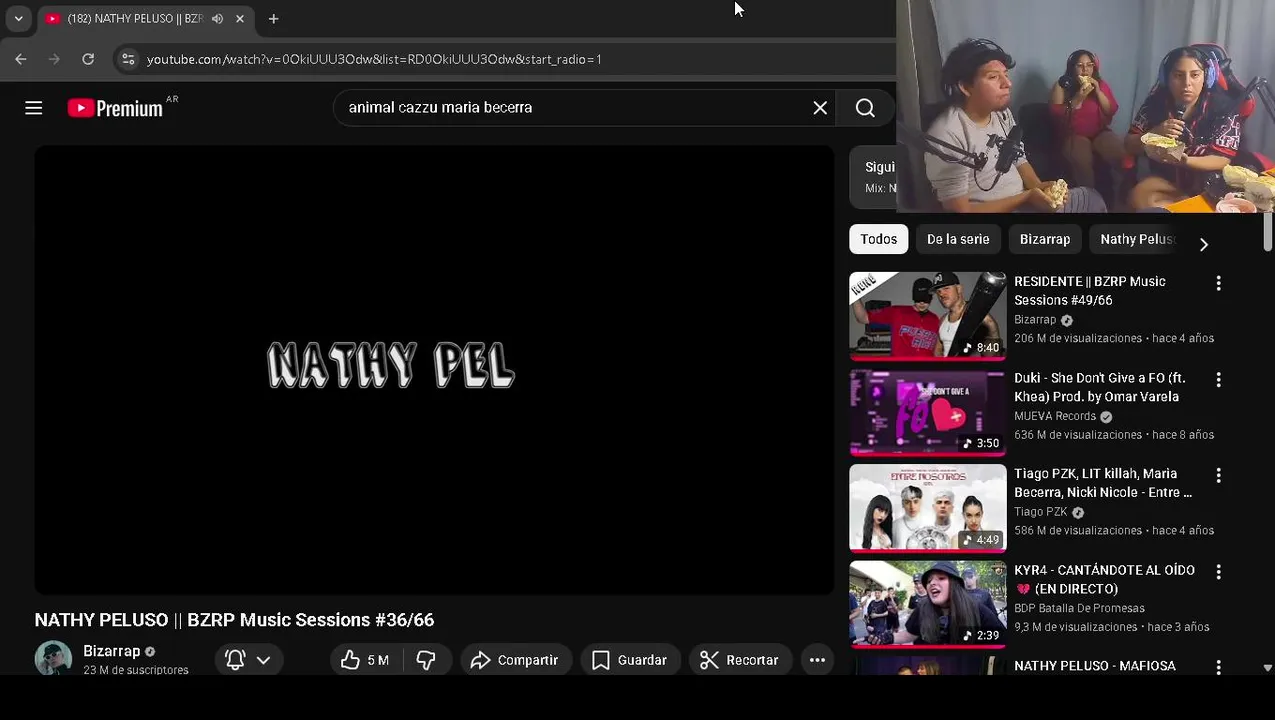Toggle notification bell for Bizarrap
This screenshot has width=1275, height=720.
pyautogui.click(x=235, y=660)
